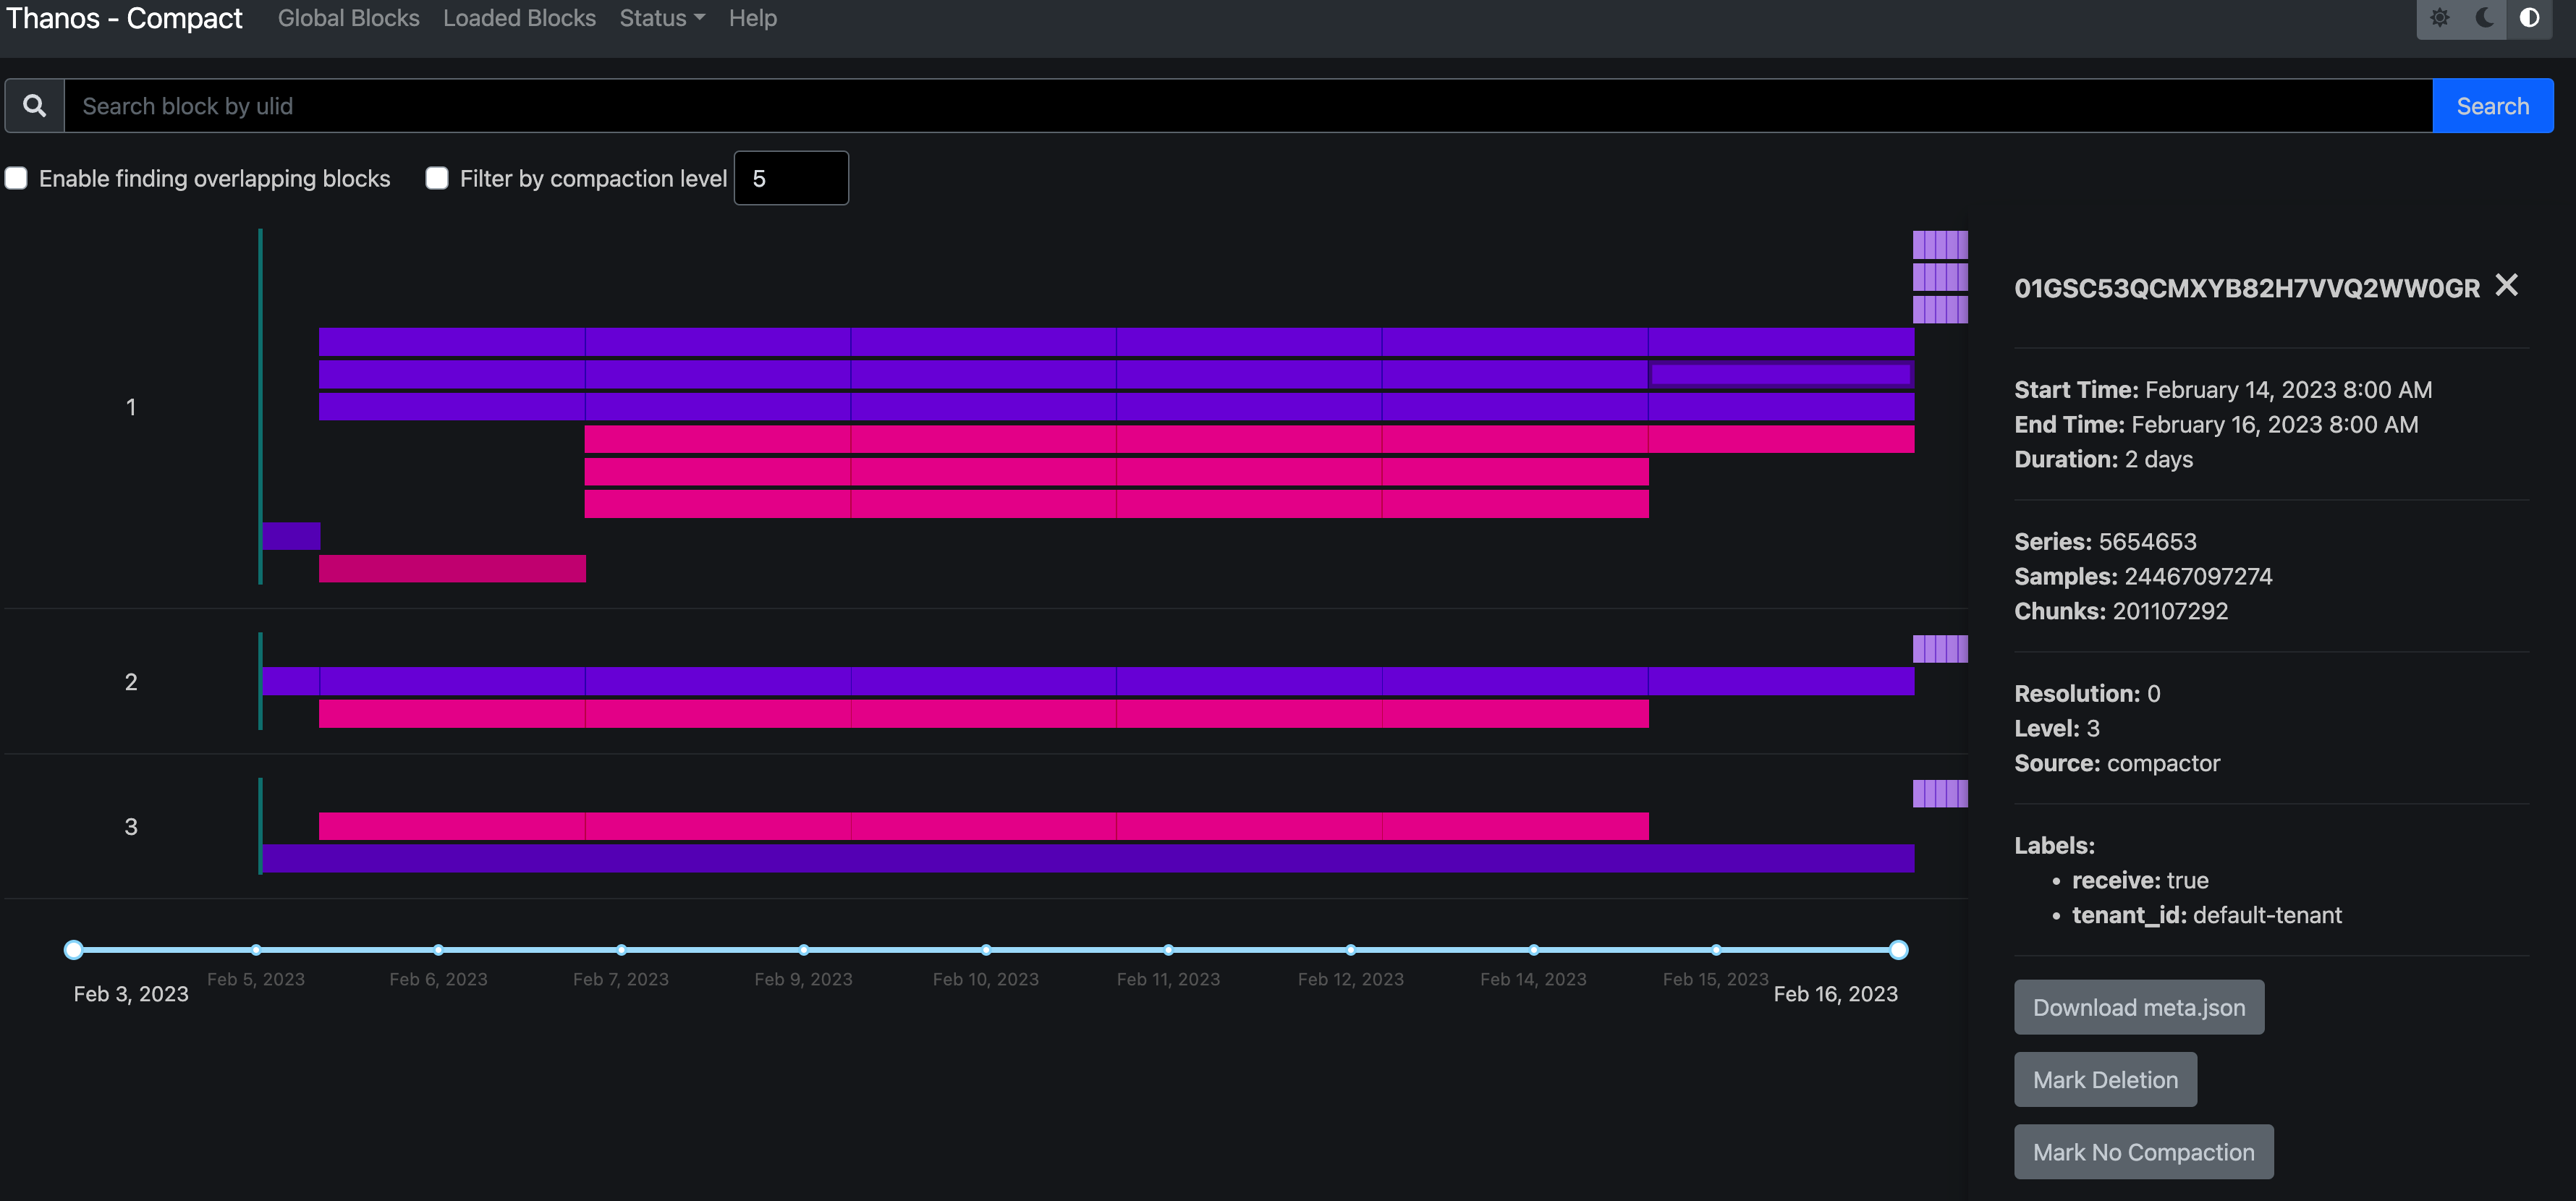
Task: Enable filter by compaction level
Action: (x=437, y=177)
